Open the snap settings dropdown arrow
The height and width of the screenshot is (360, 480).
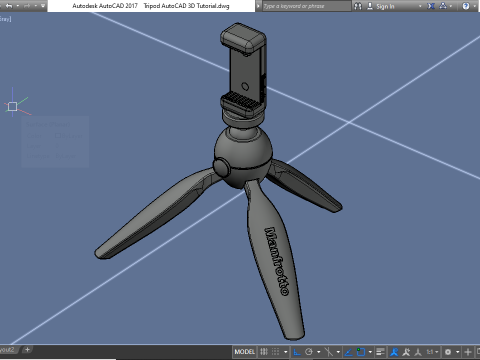[x=286, y=352]
